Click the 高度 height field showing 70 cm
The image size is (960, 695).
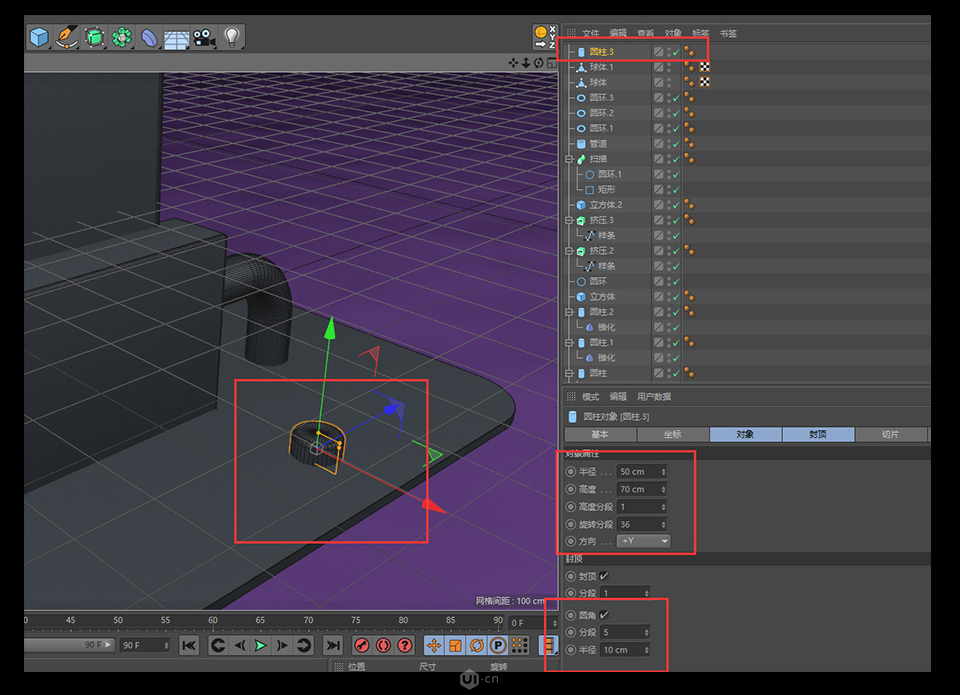point(640,488)
